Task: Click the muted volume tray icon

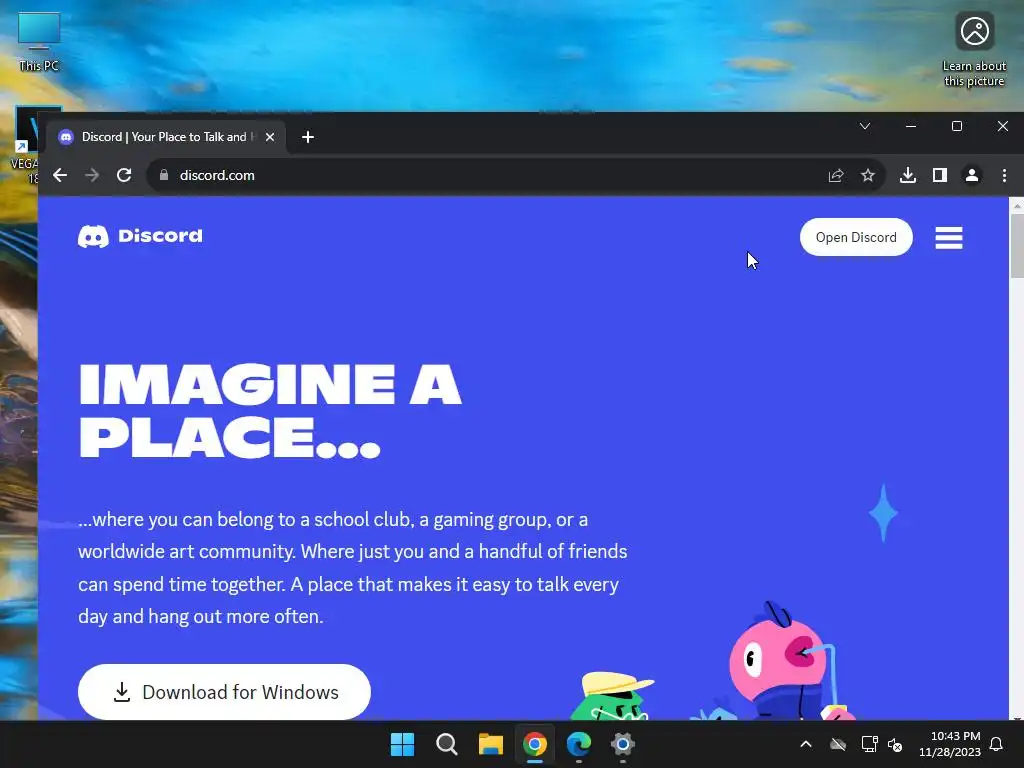Action: point(895,744)
